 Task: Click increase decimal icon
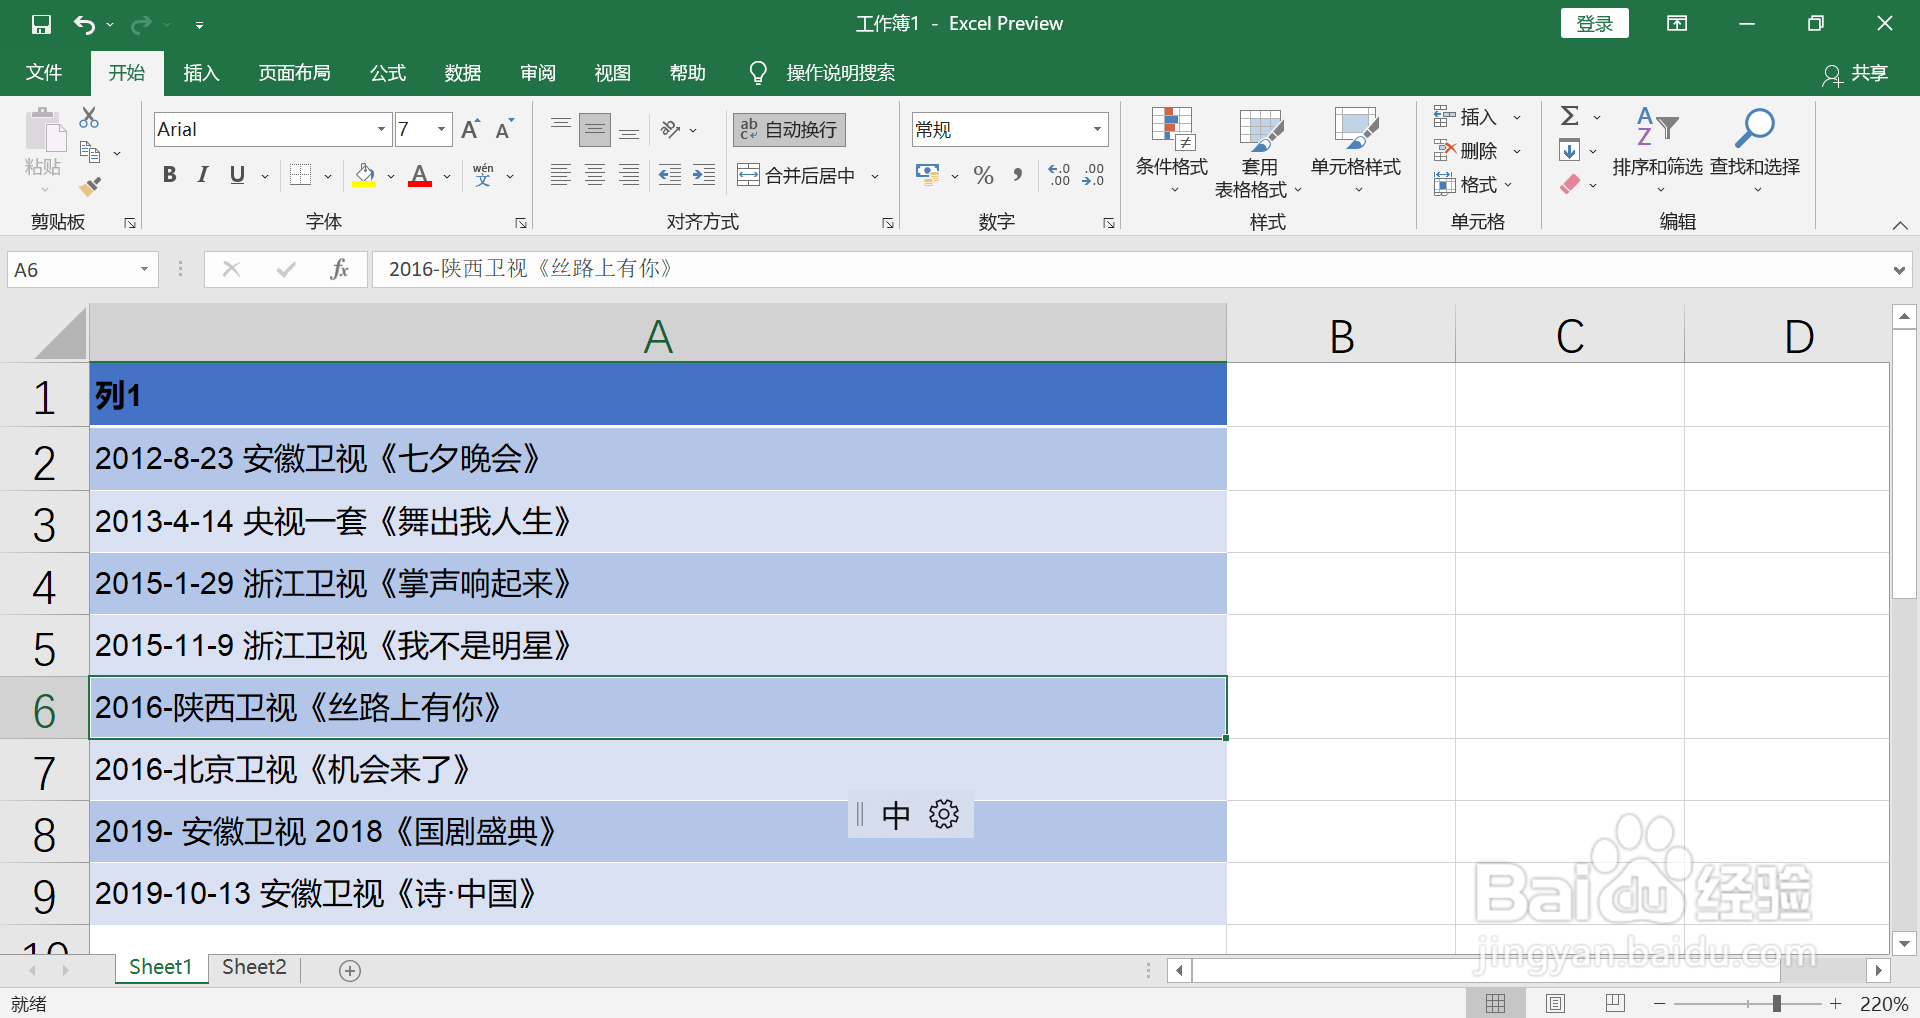(x=1059, y=175)
